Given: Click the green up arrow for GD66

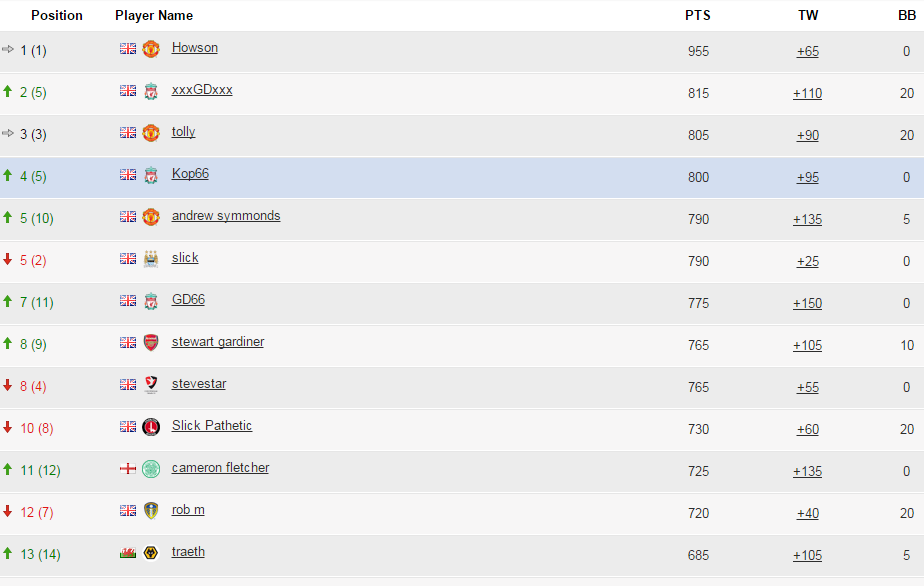Looking at the screenshot, I should click(8, 301).
